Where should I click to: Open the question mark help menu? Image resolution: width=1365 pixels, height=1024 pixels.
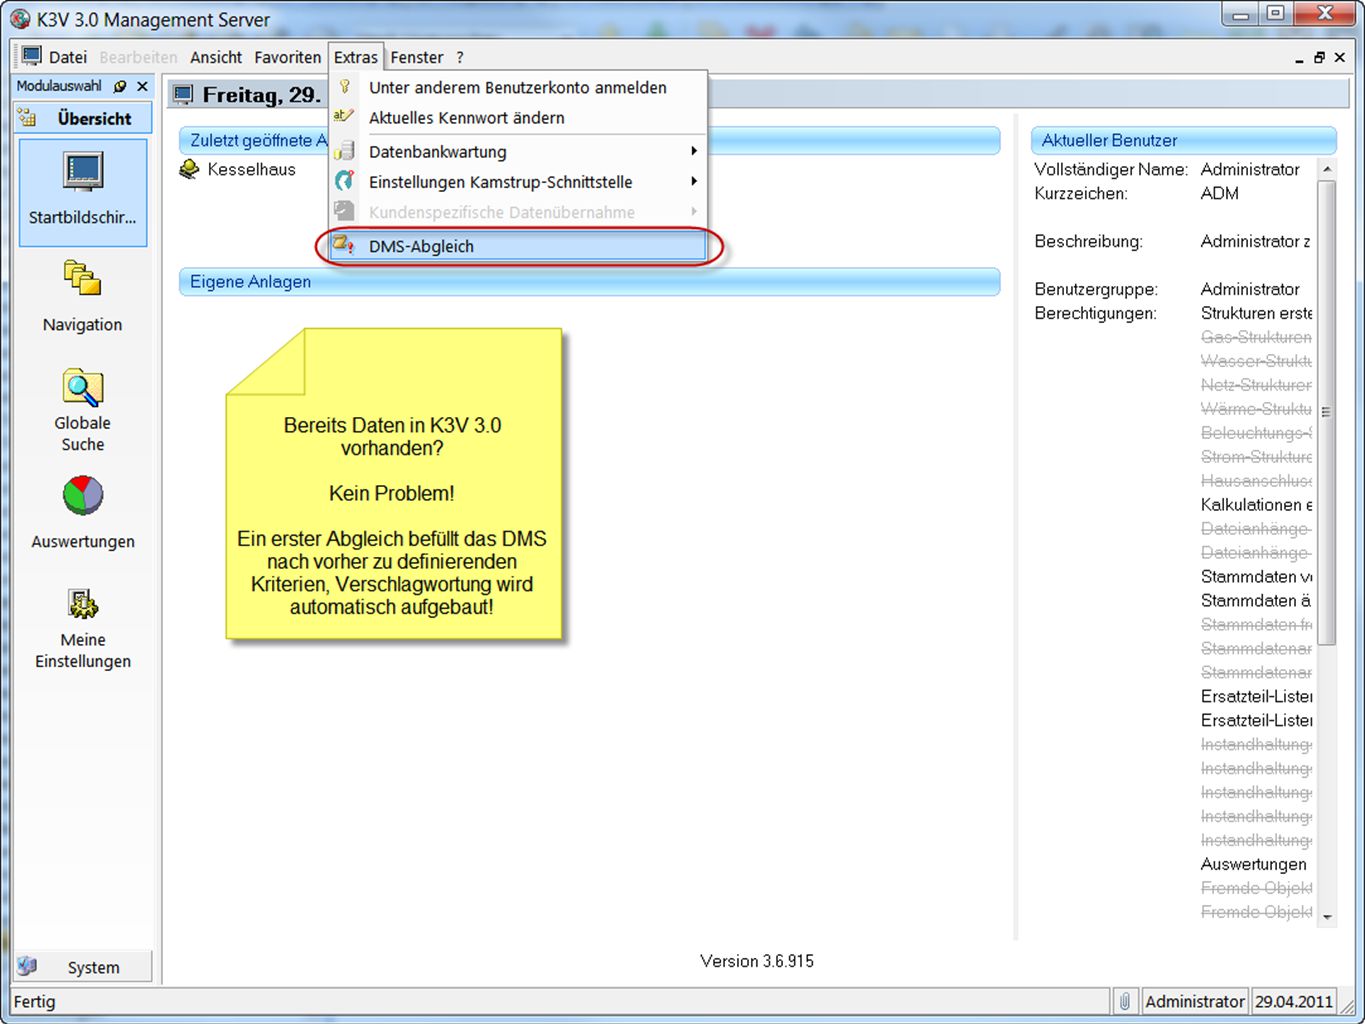coord(460,57)
